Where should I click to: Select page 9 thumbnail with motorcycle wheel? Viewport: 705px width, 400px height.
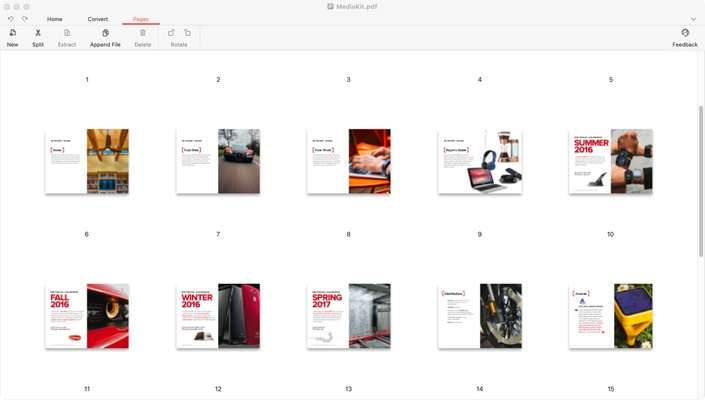tap(480, 316)
